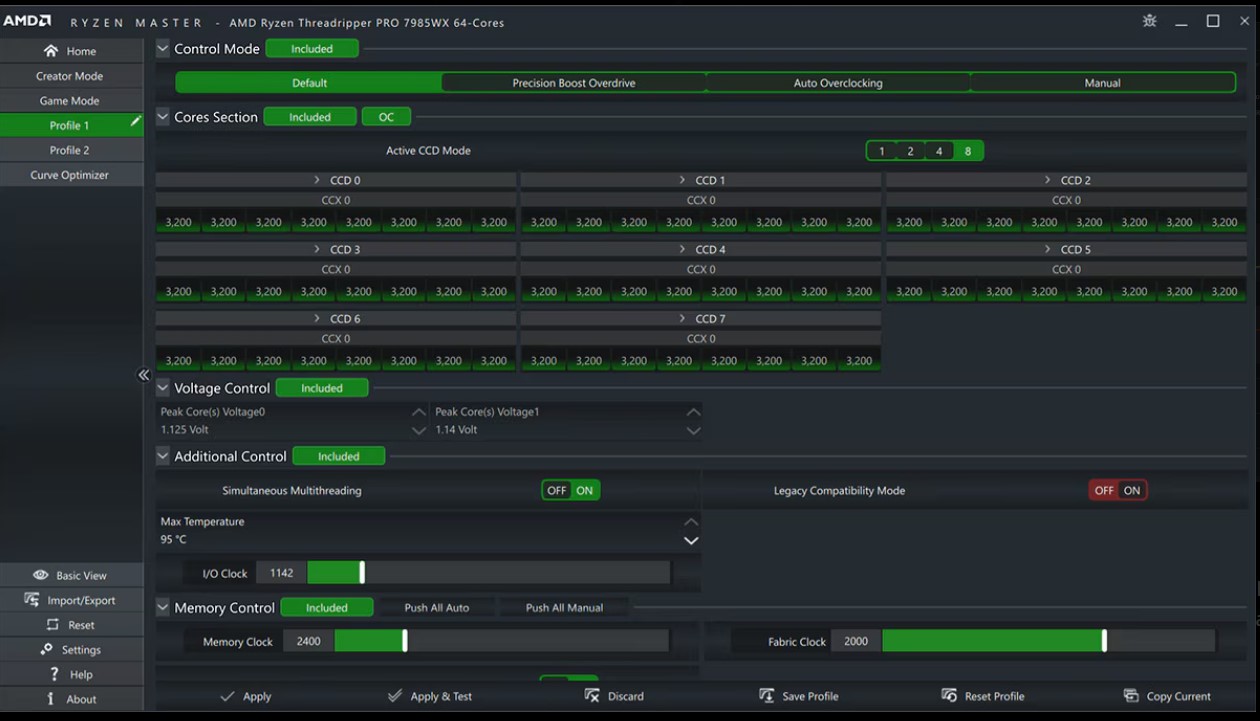Click the About info icon
Viewport: 1260px width, 721px height.
[51, 699]
